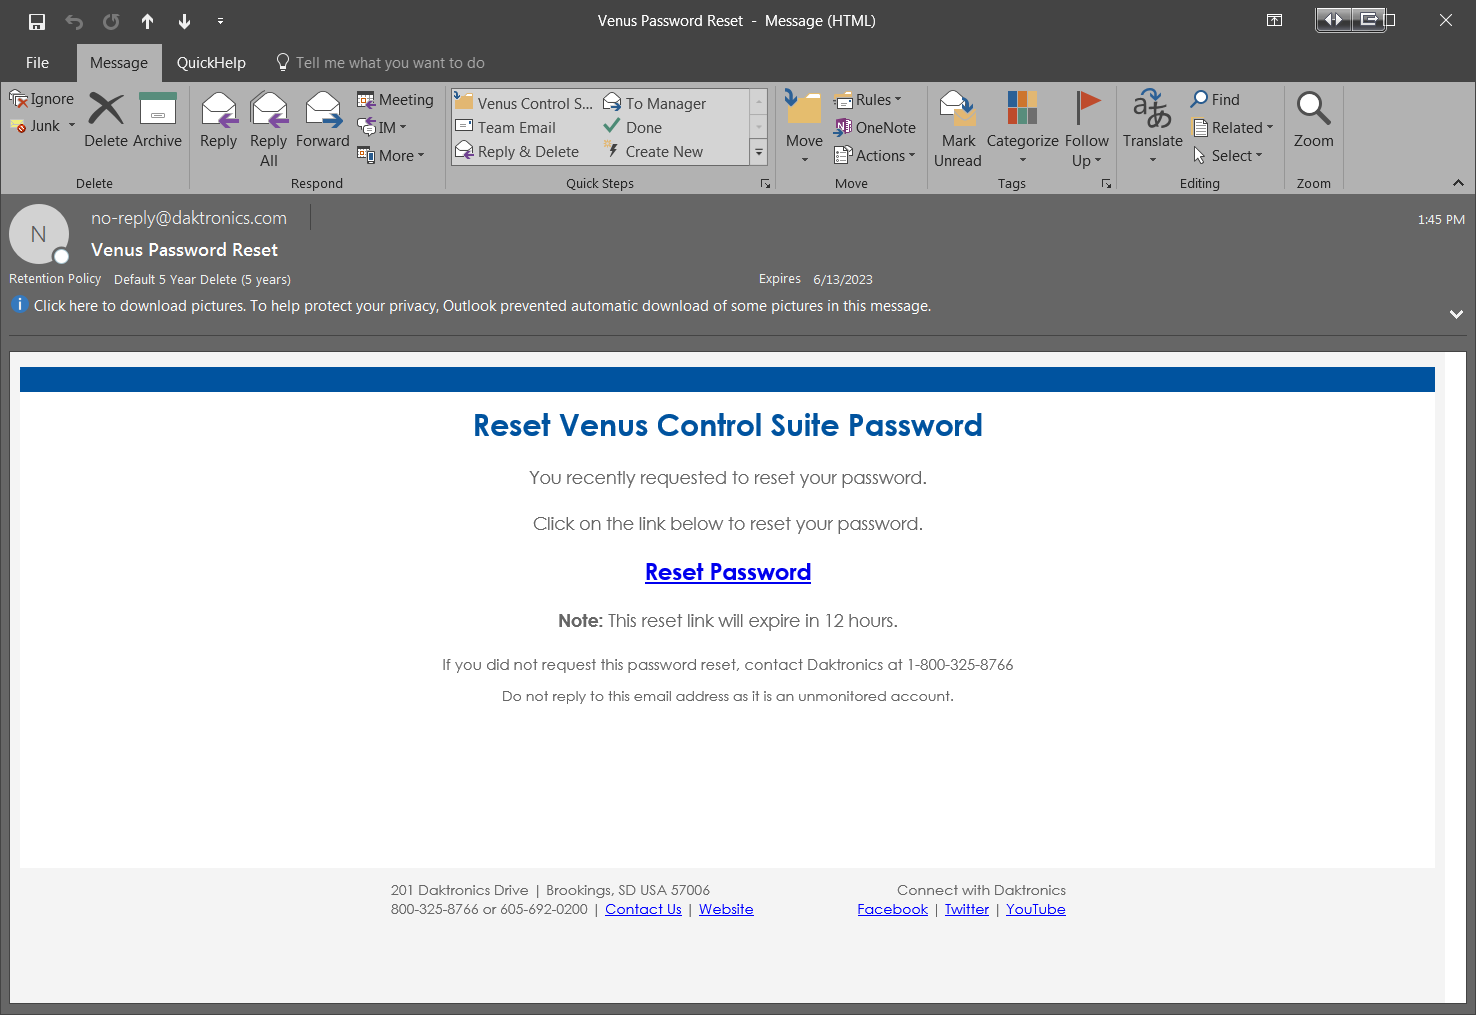Screen dimensions: 1476x1015
Task: Click Reply All
Action: tap(269, 129)
